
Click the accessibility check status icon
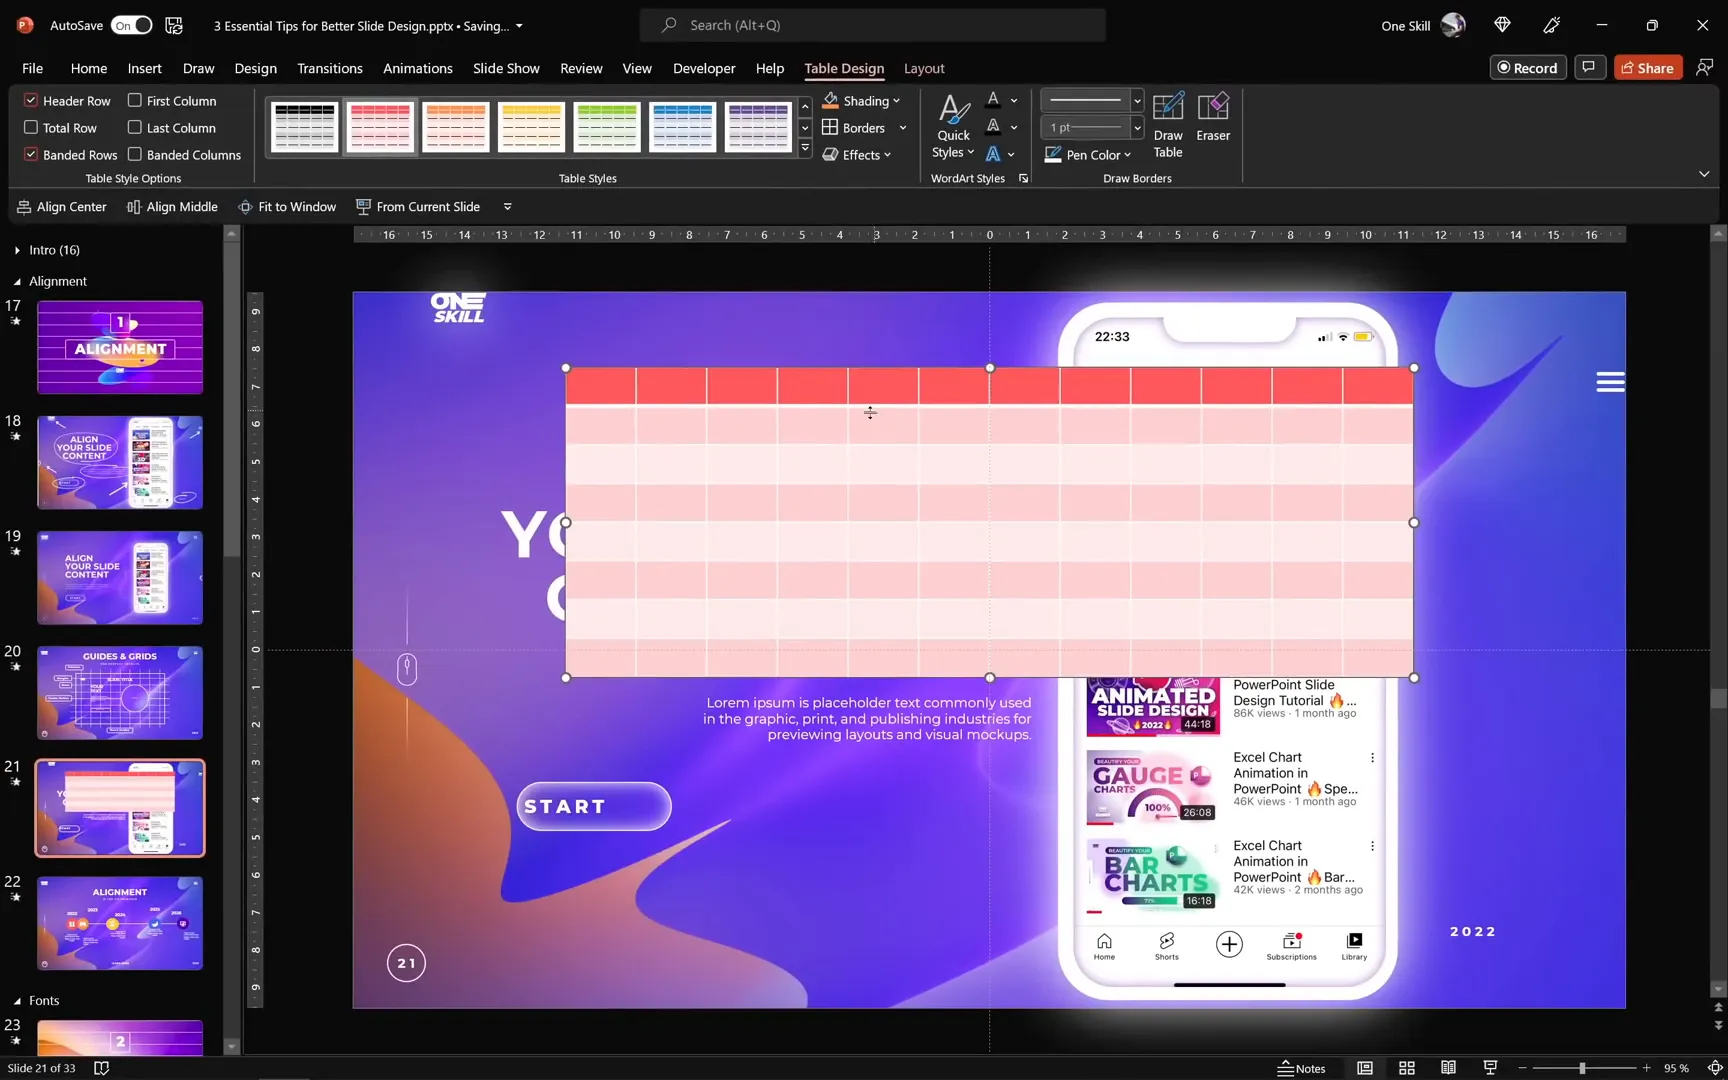click(101, 1068)
